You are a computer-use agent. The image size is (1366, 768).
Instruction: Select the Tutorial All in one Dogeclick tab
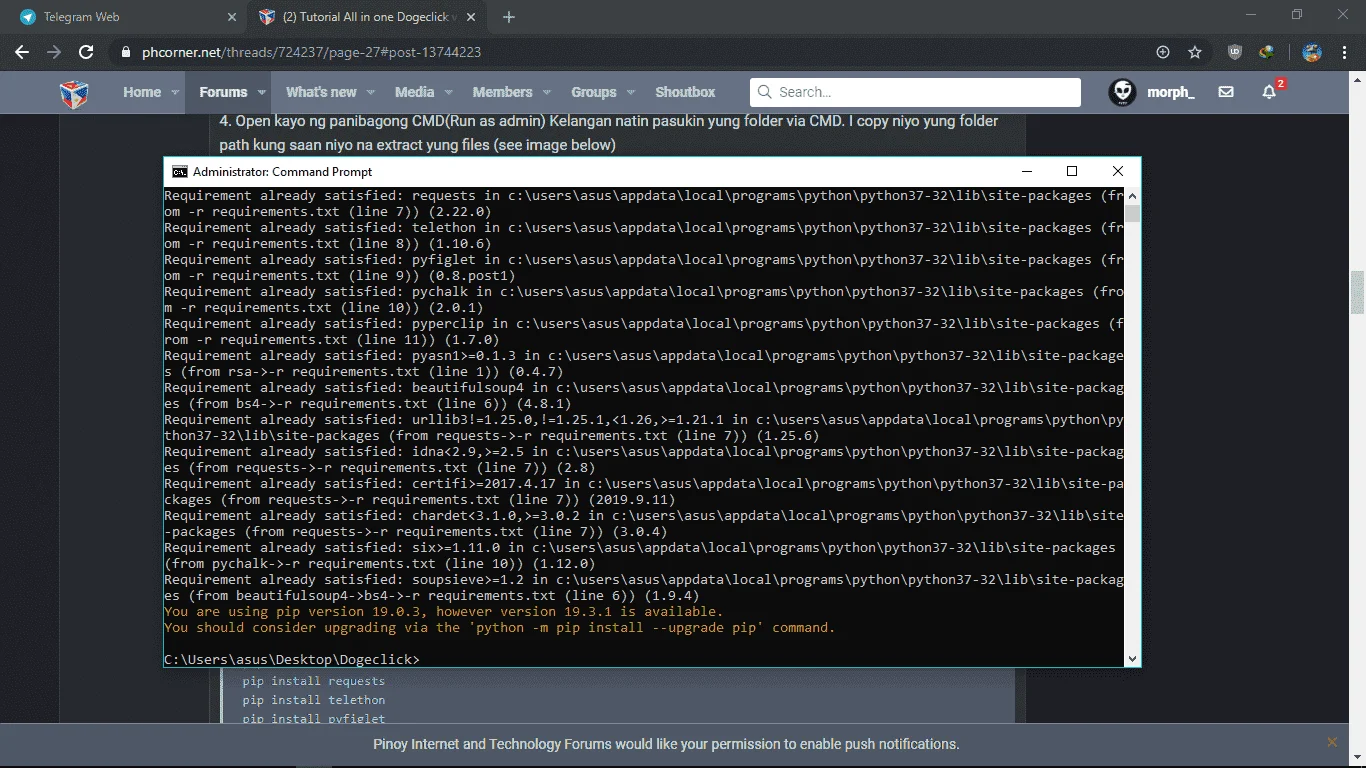(368, 17)
